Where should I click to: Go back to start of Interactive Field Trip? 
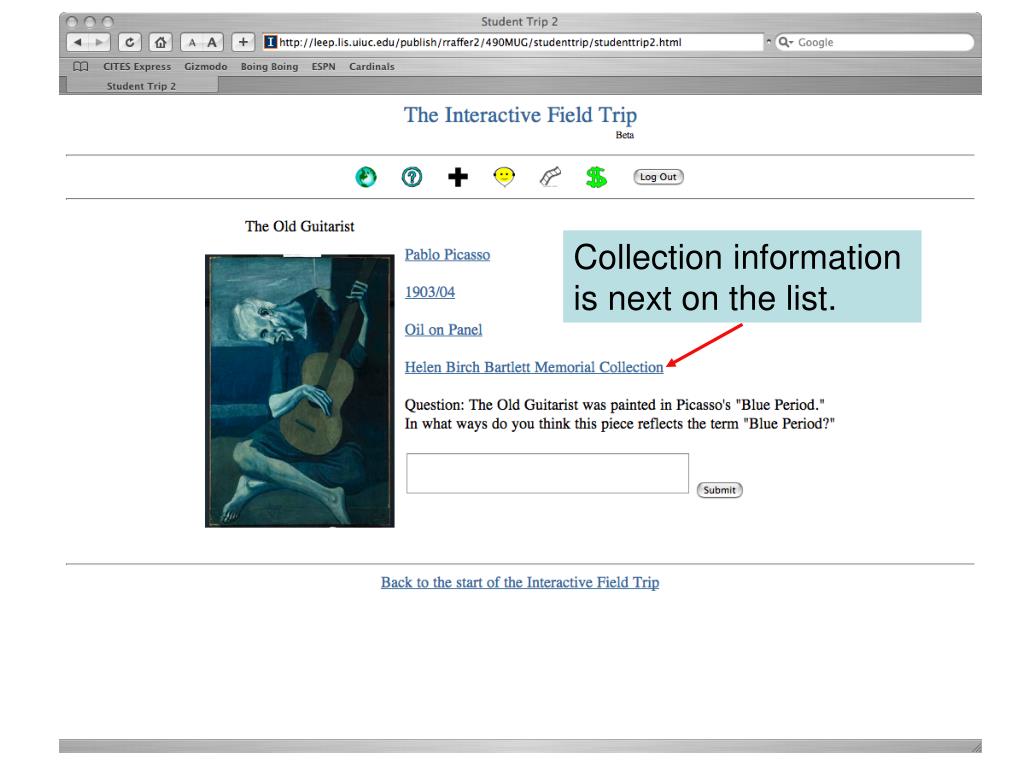click(520, 583)
